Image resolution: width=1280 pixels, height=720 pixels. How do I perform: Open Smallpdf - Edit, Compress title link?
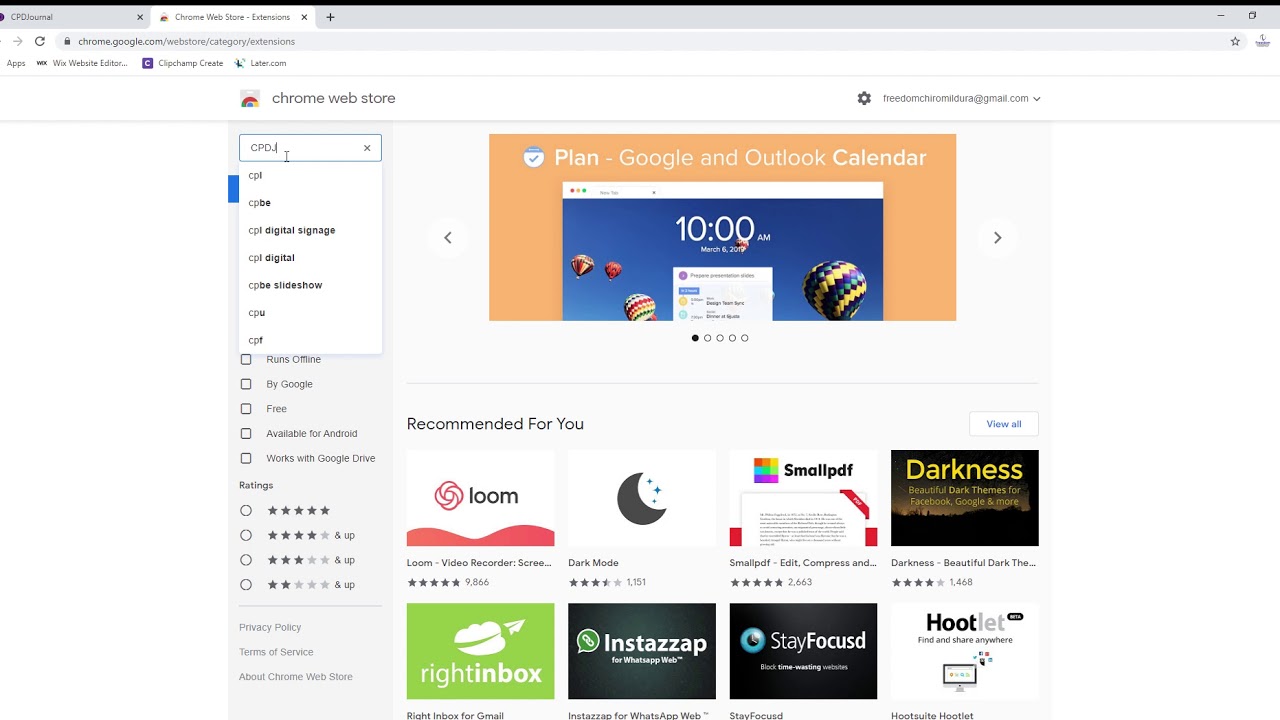click(x=803, y=563)
